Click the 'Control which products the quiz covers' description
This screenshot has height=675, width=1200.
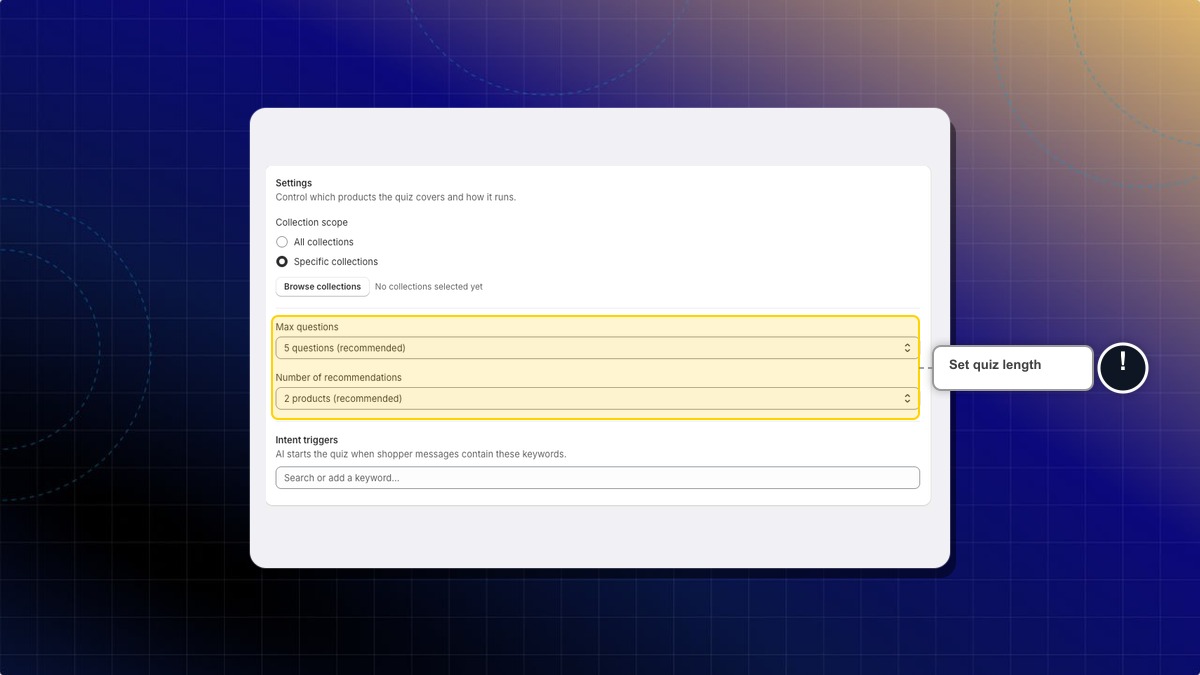pos(396,197)
